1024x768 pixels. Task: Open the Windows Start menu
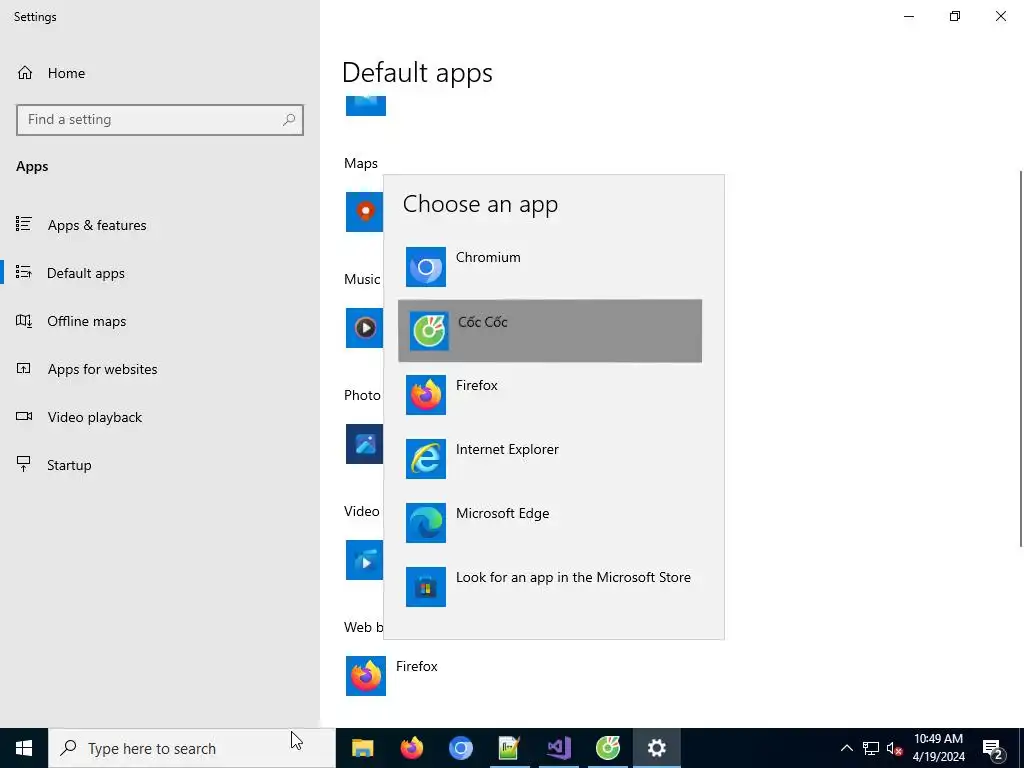[x=24, y=748]
